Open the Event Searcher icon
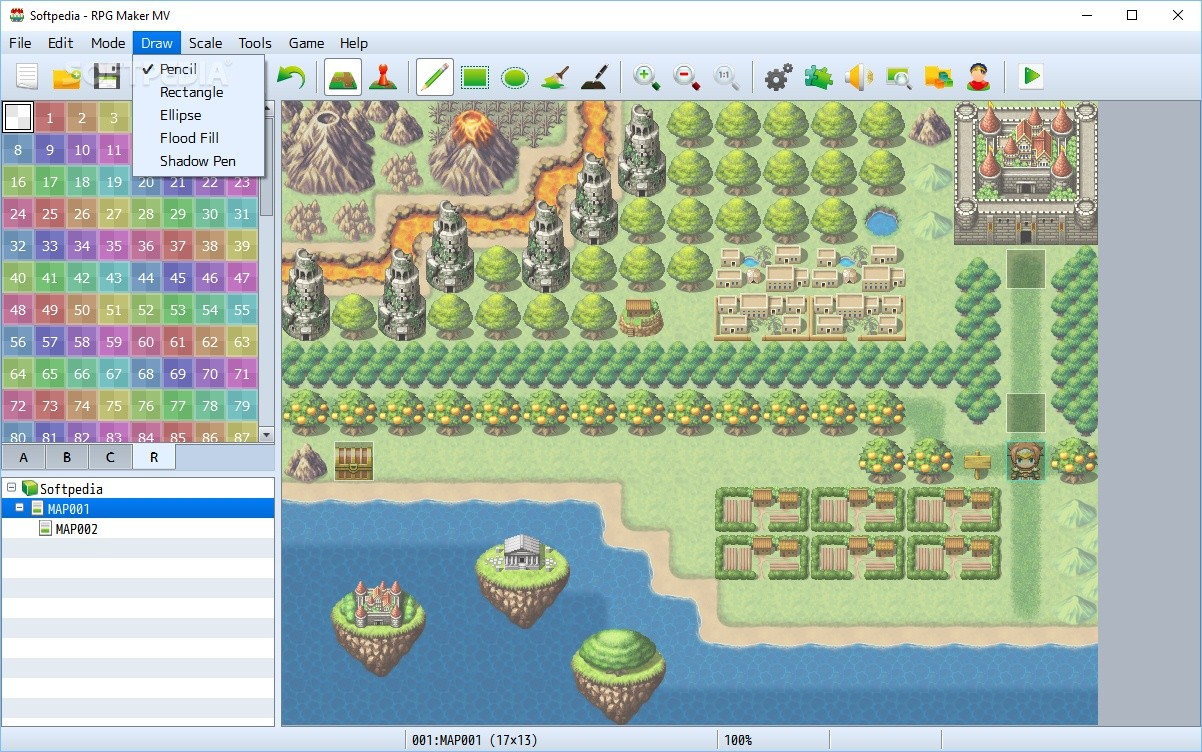Image resolution: width=1202 pixels, height=752 pixels. click(898, 77)
